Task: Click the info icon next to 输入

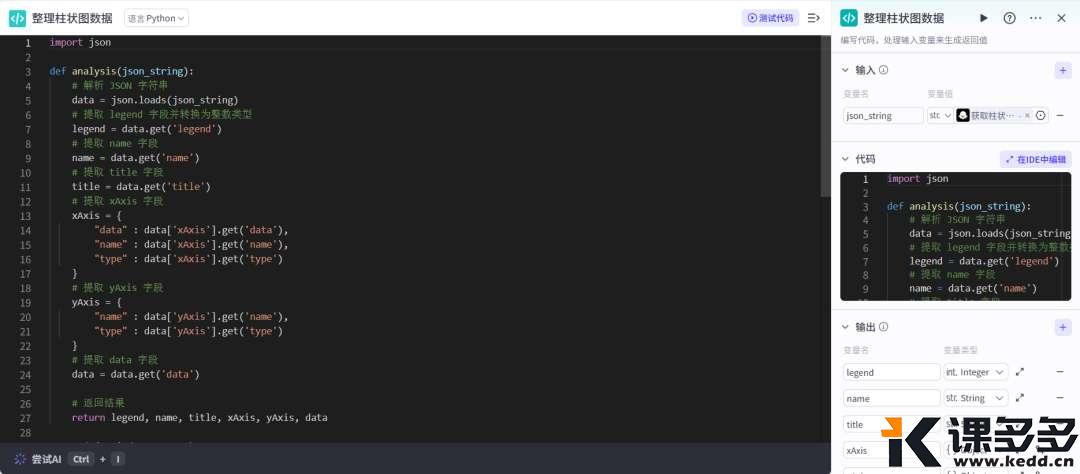Action: (884, 70)
